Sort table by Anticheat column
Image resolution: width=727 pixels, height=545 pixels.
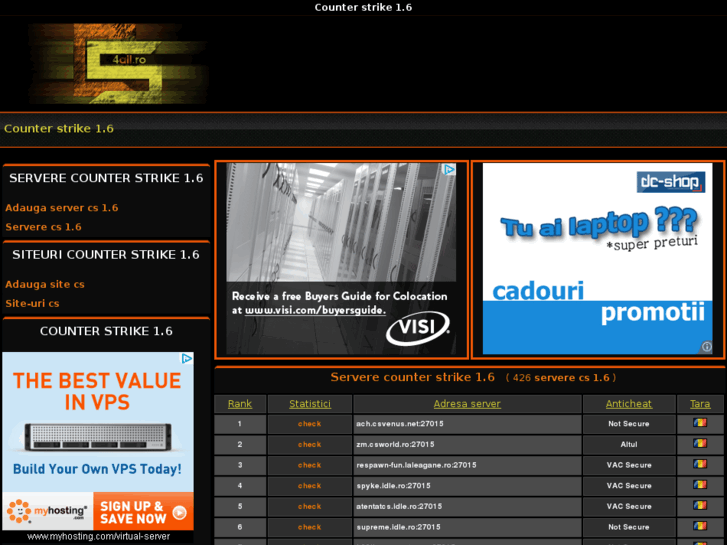(x=629, y=404)
